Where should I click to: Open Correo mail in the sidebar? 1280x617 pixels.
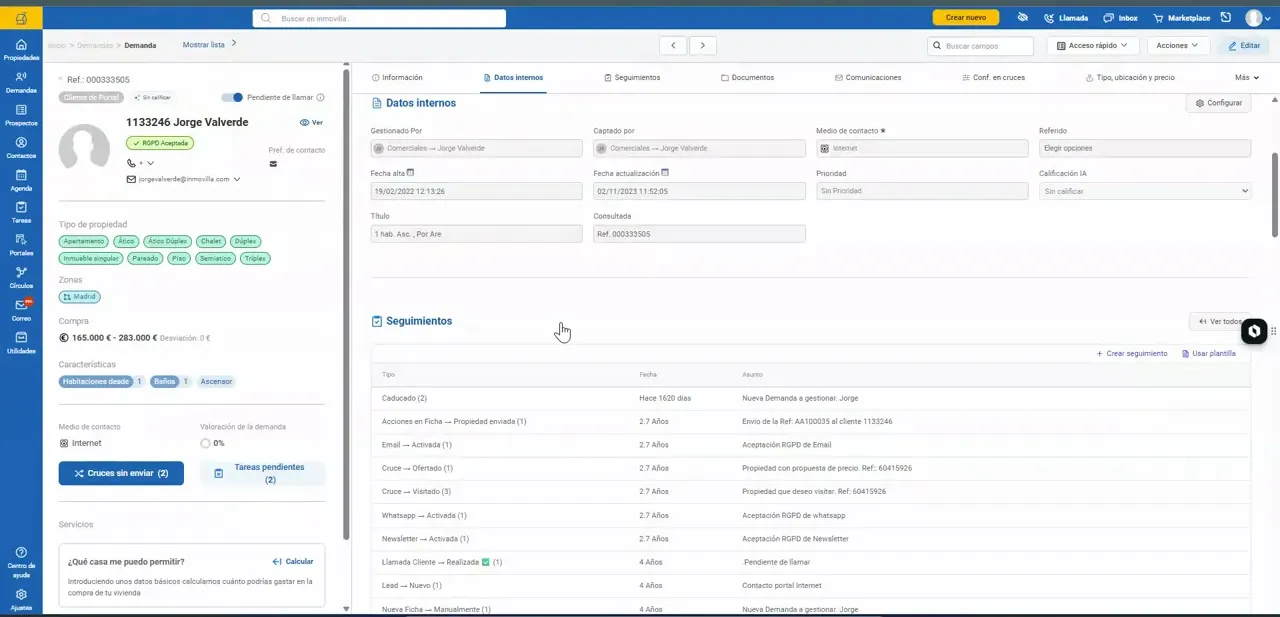click(x=21, y=310)
